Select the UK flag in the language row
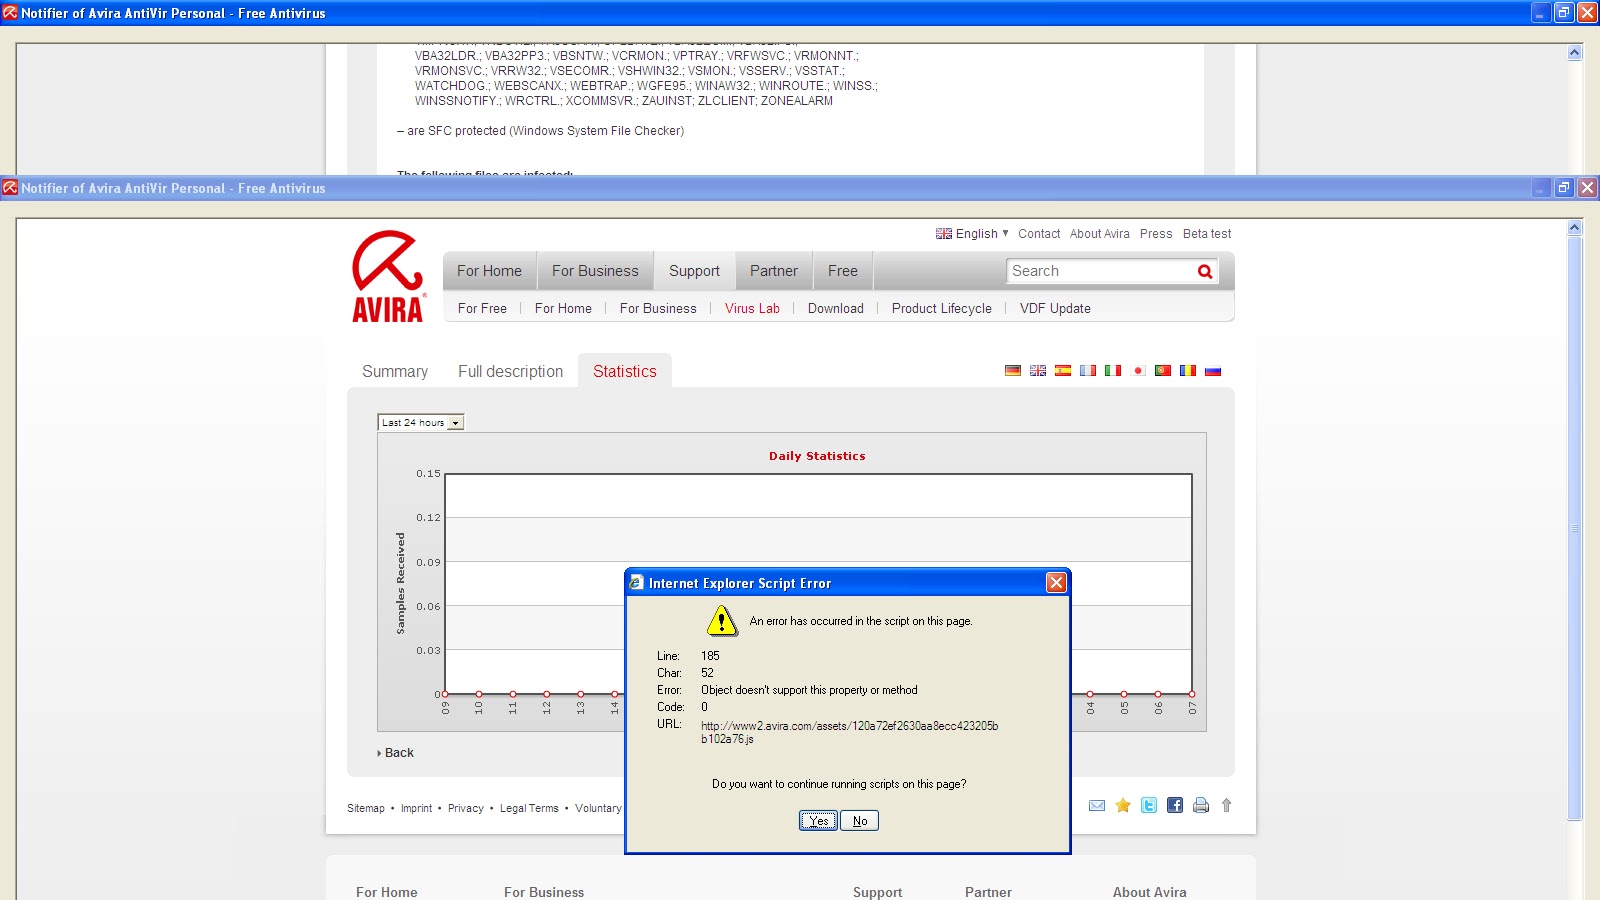This screenshot has width=1600, height=900. point(1038,371)
